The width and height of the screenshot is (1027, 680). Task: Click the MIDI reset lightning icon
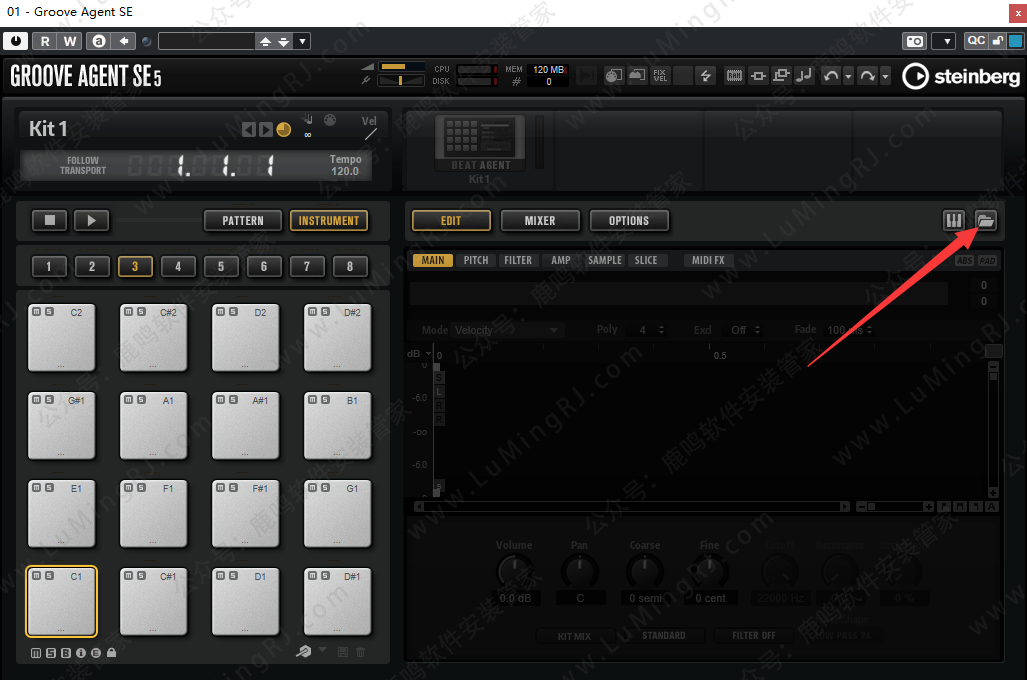tap(705, 76)
